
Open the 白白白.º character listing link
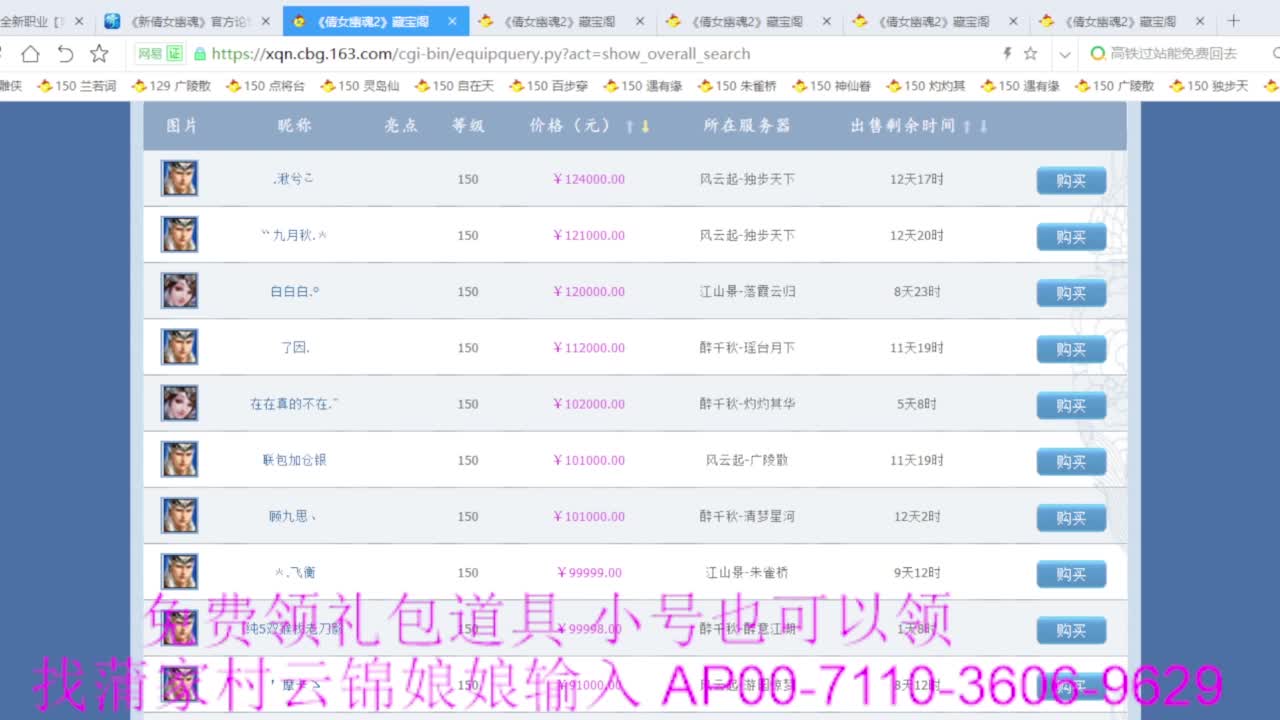coord(293,292)
